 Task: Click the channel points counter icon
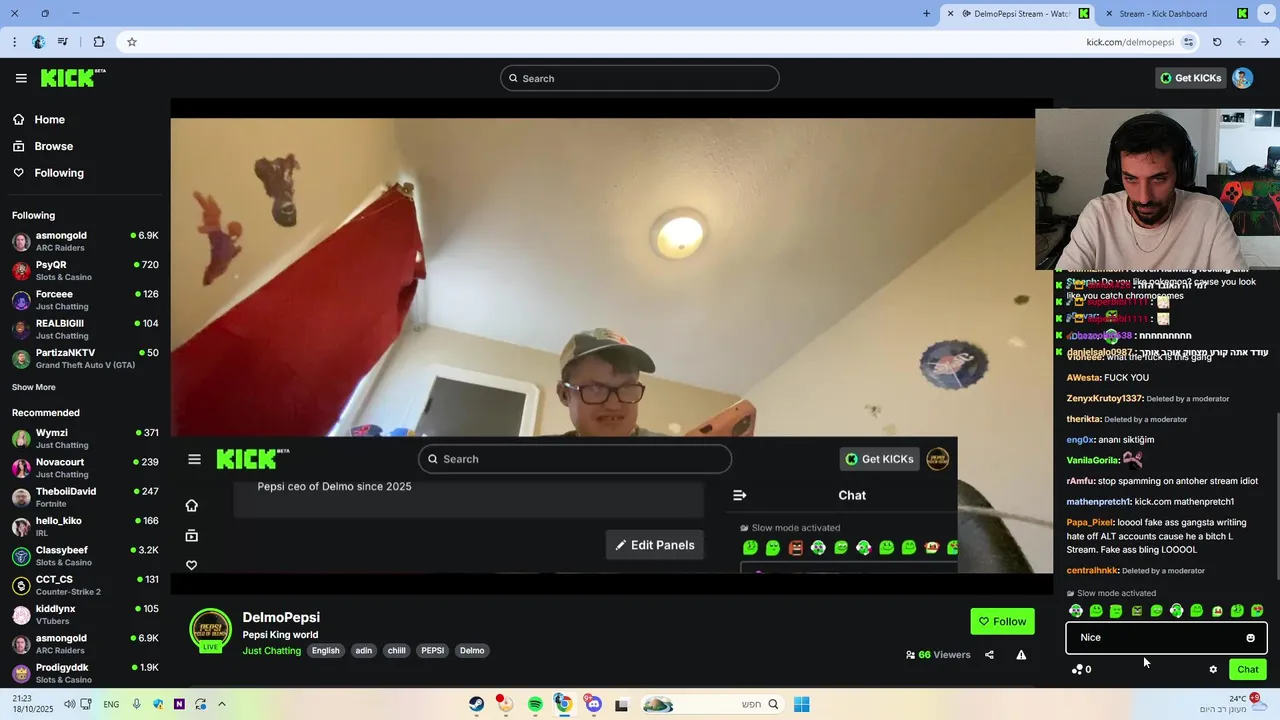pyautogui.click(x=1080, y=669)
